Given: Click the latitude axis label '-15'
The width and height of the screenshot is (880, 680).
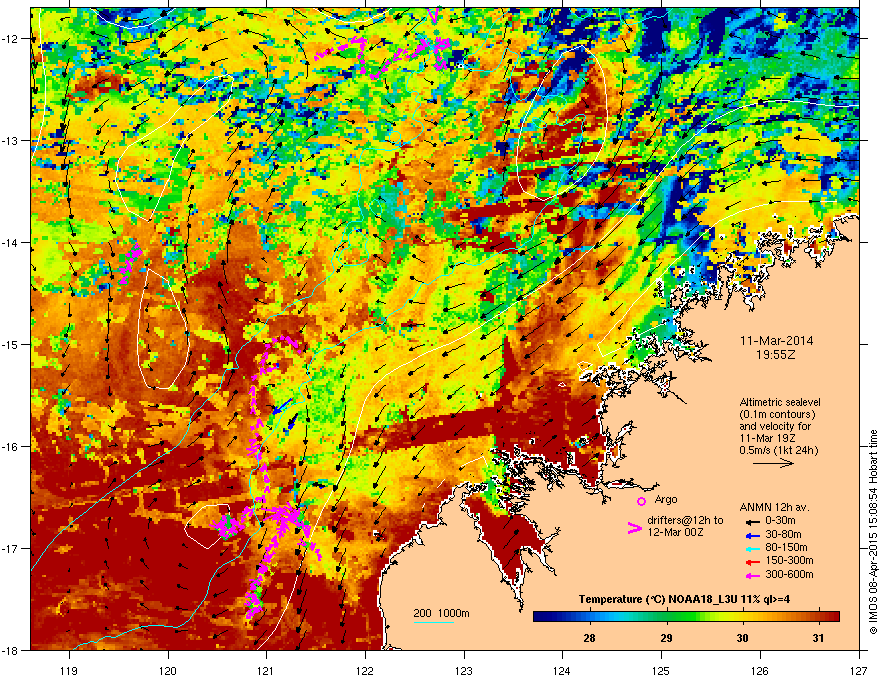Looking at the screenshot, I should click(11, 344).
